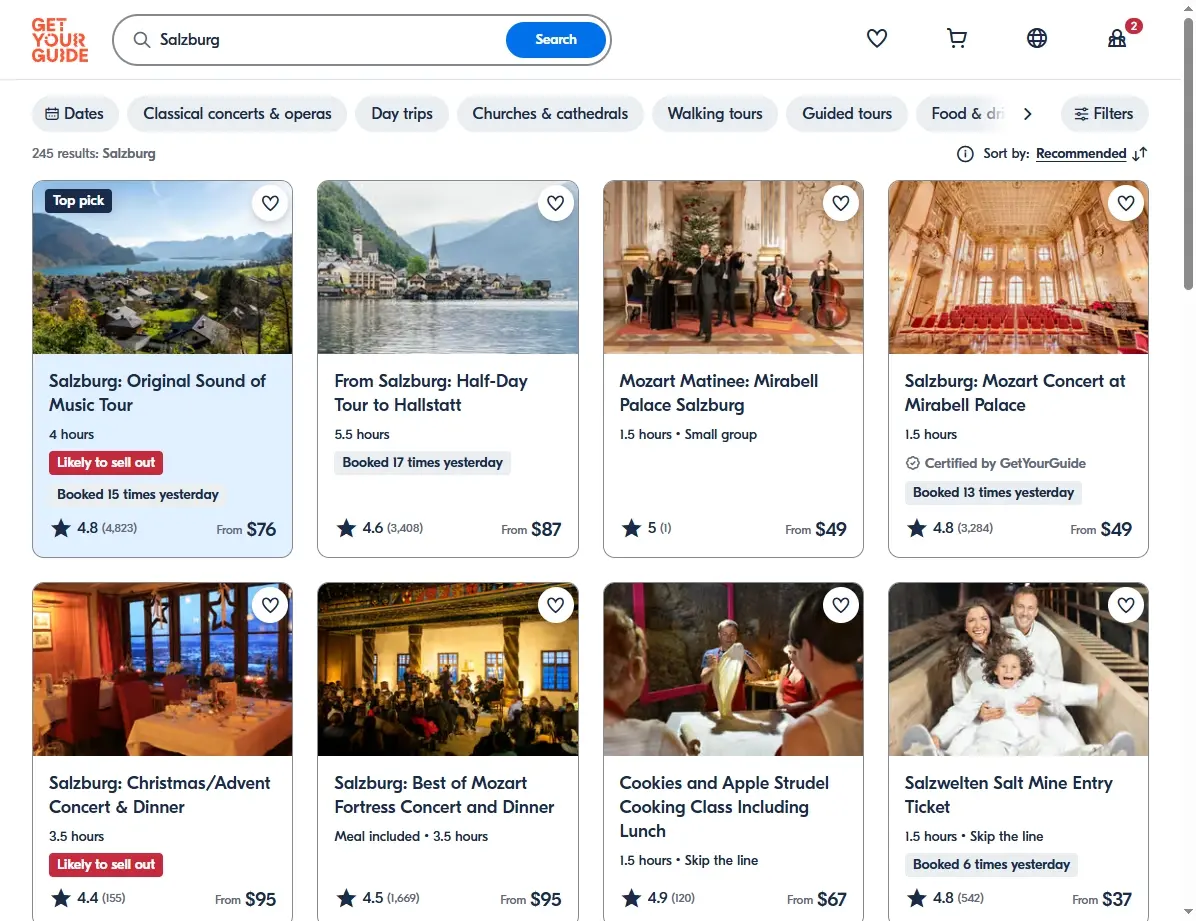Filter by Day trips
Image resolution: width=1196 pixels, height=921 pixels.
click(x=402, y=114)
